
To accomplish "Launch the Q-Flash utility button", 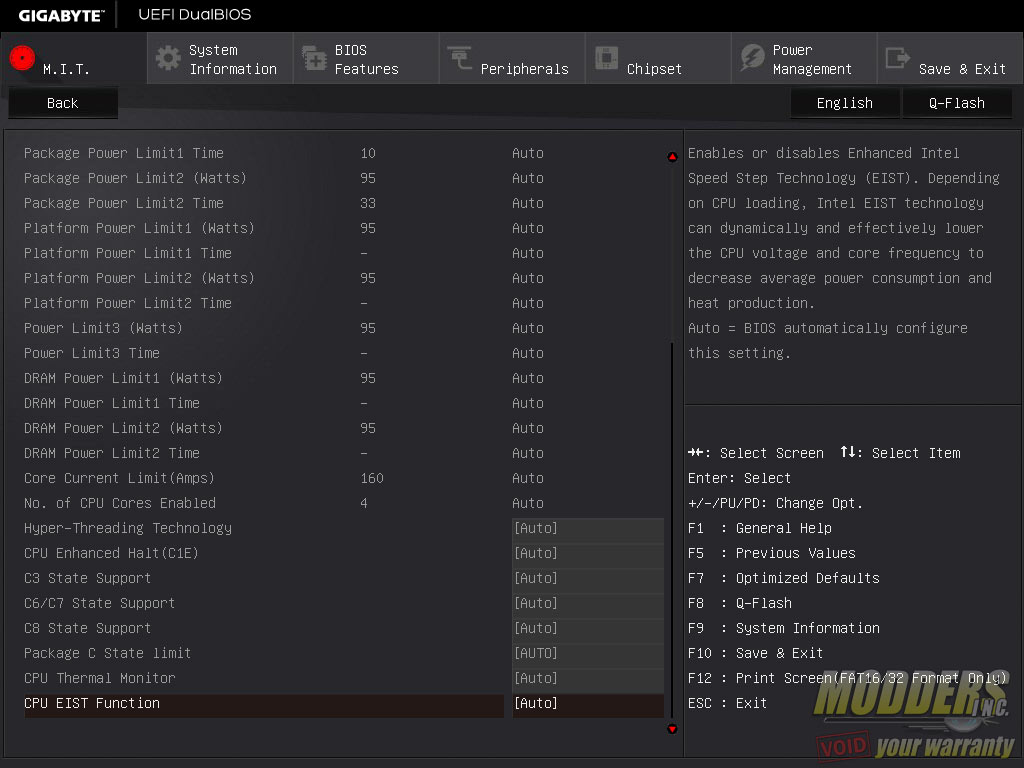I will point(957,103).
